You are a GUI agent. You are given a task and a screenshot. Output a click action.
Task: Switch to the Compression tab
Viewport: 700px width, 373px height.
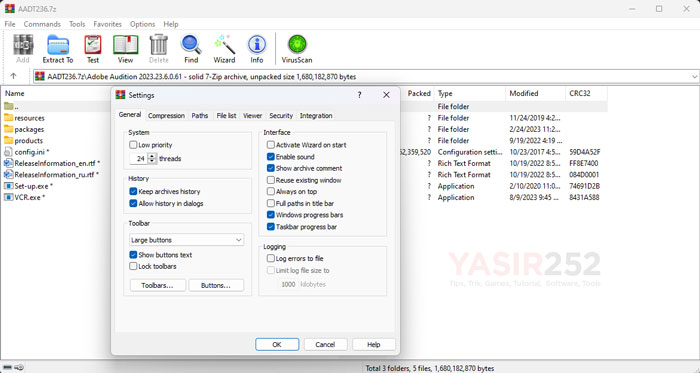pos(167,116)
